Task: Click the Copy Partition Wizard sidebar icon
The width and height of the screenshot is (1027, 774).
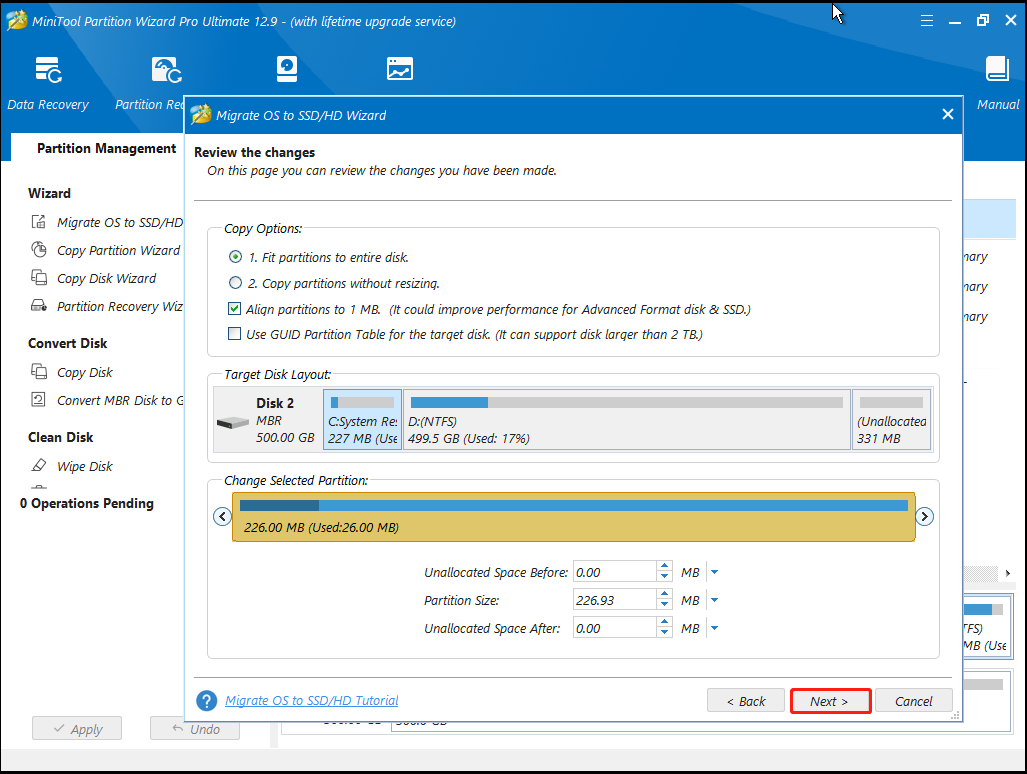Action: tap(39, 249)
